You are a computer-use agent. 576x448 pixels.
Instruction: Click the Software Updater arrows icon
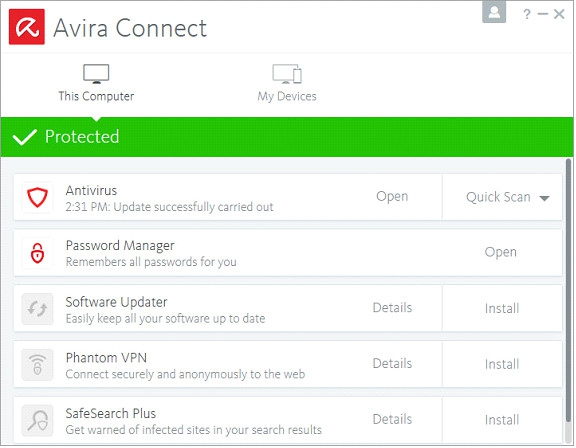point(37,309)
